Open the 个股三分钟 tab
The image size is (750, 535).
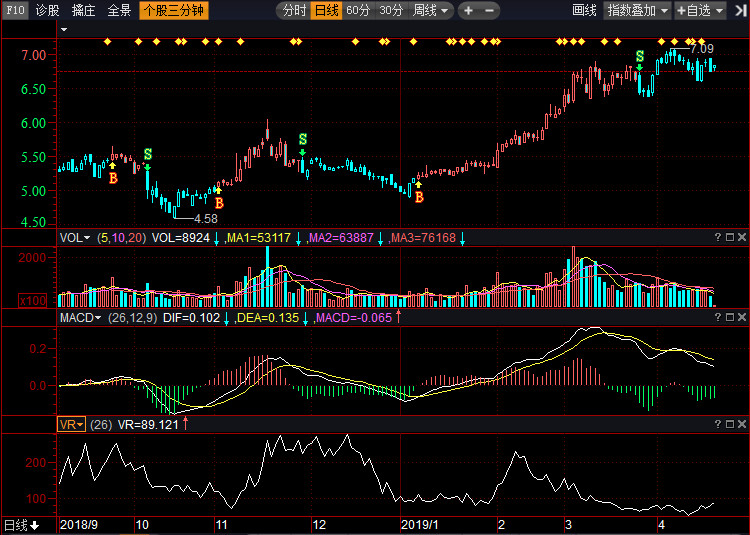(174, 11)
